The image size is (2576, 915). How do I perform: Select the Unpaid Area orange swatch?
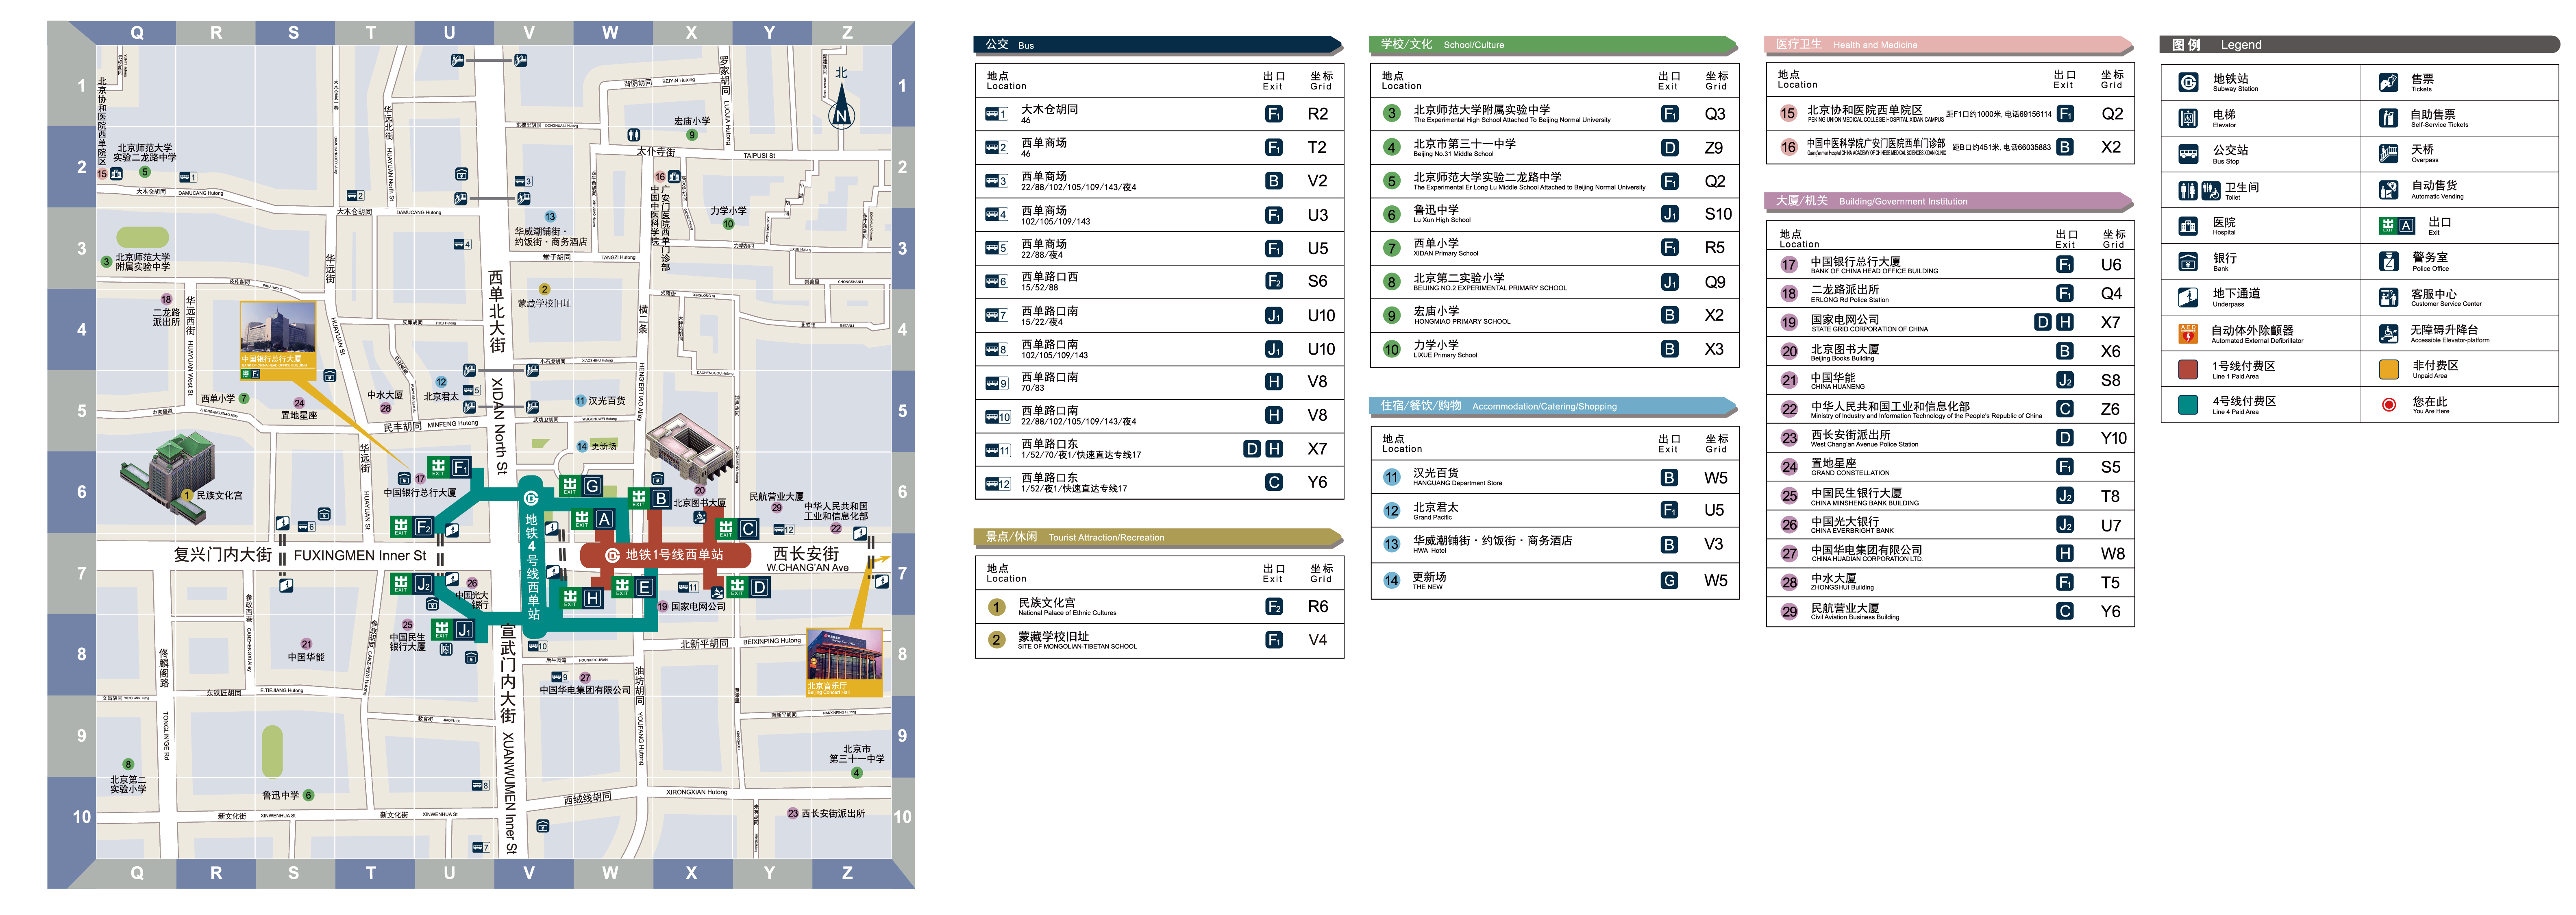pos(2388,369)
